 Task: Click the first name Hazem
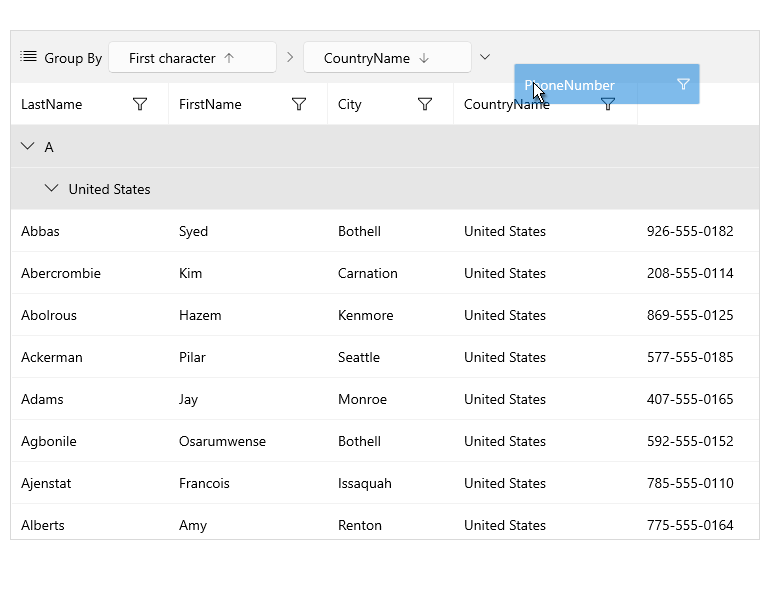point(200,315)
